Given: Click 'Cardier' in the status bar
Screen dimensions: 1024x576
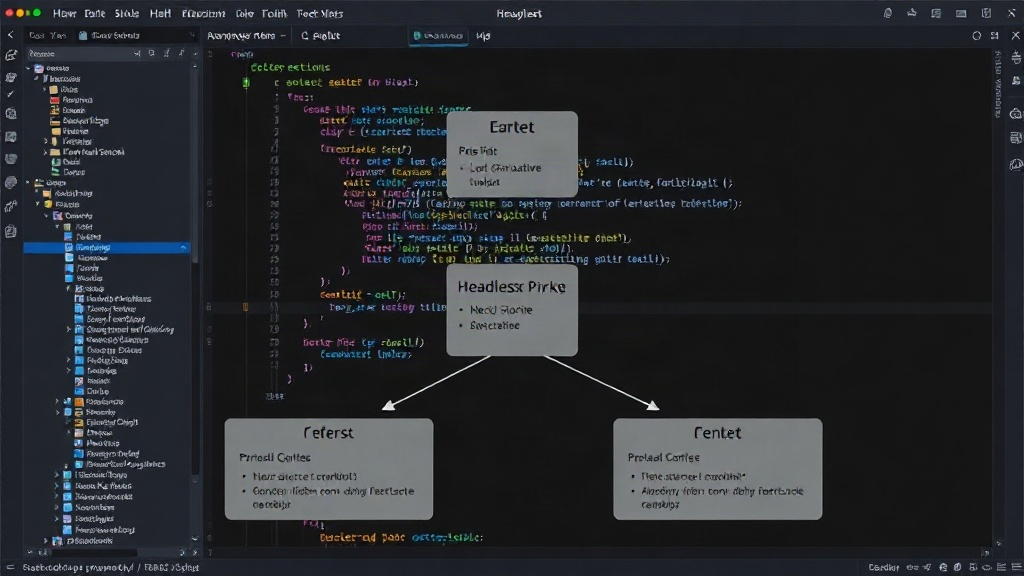Looking at the screenshot, I should coord(884,568).
